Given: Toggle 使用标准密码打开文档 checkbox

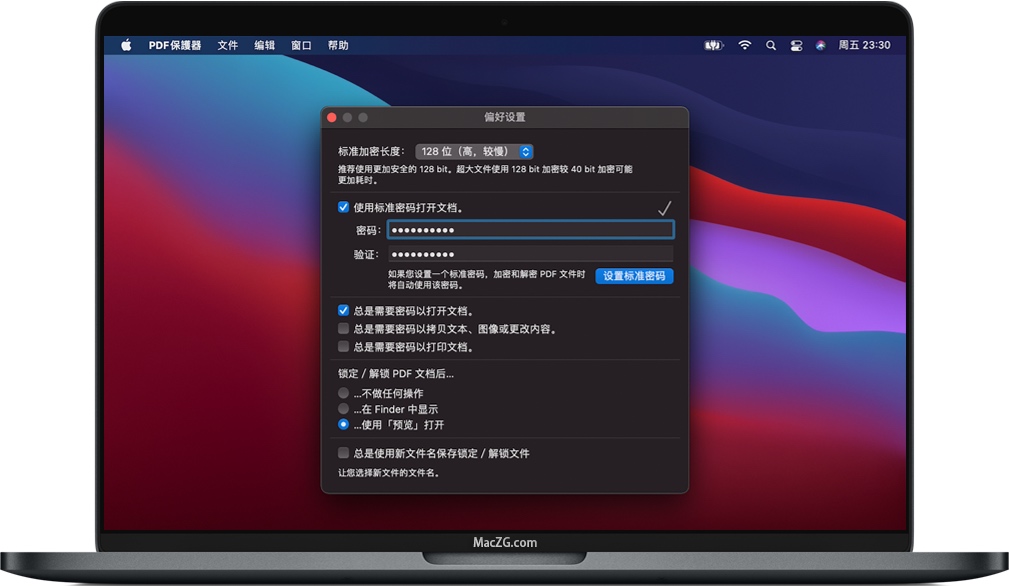Looking at the screenshot, I should tap(343, 207).
